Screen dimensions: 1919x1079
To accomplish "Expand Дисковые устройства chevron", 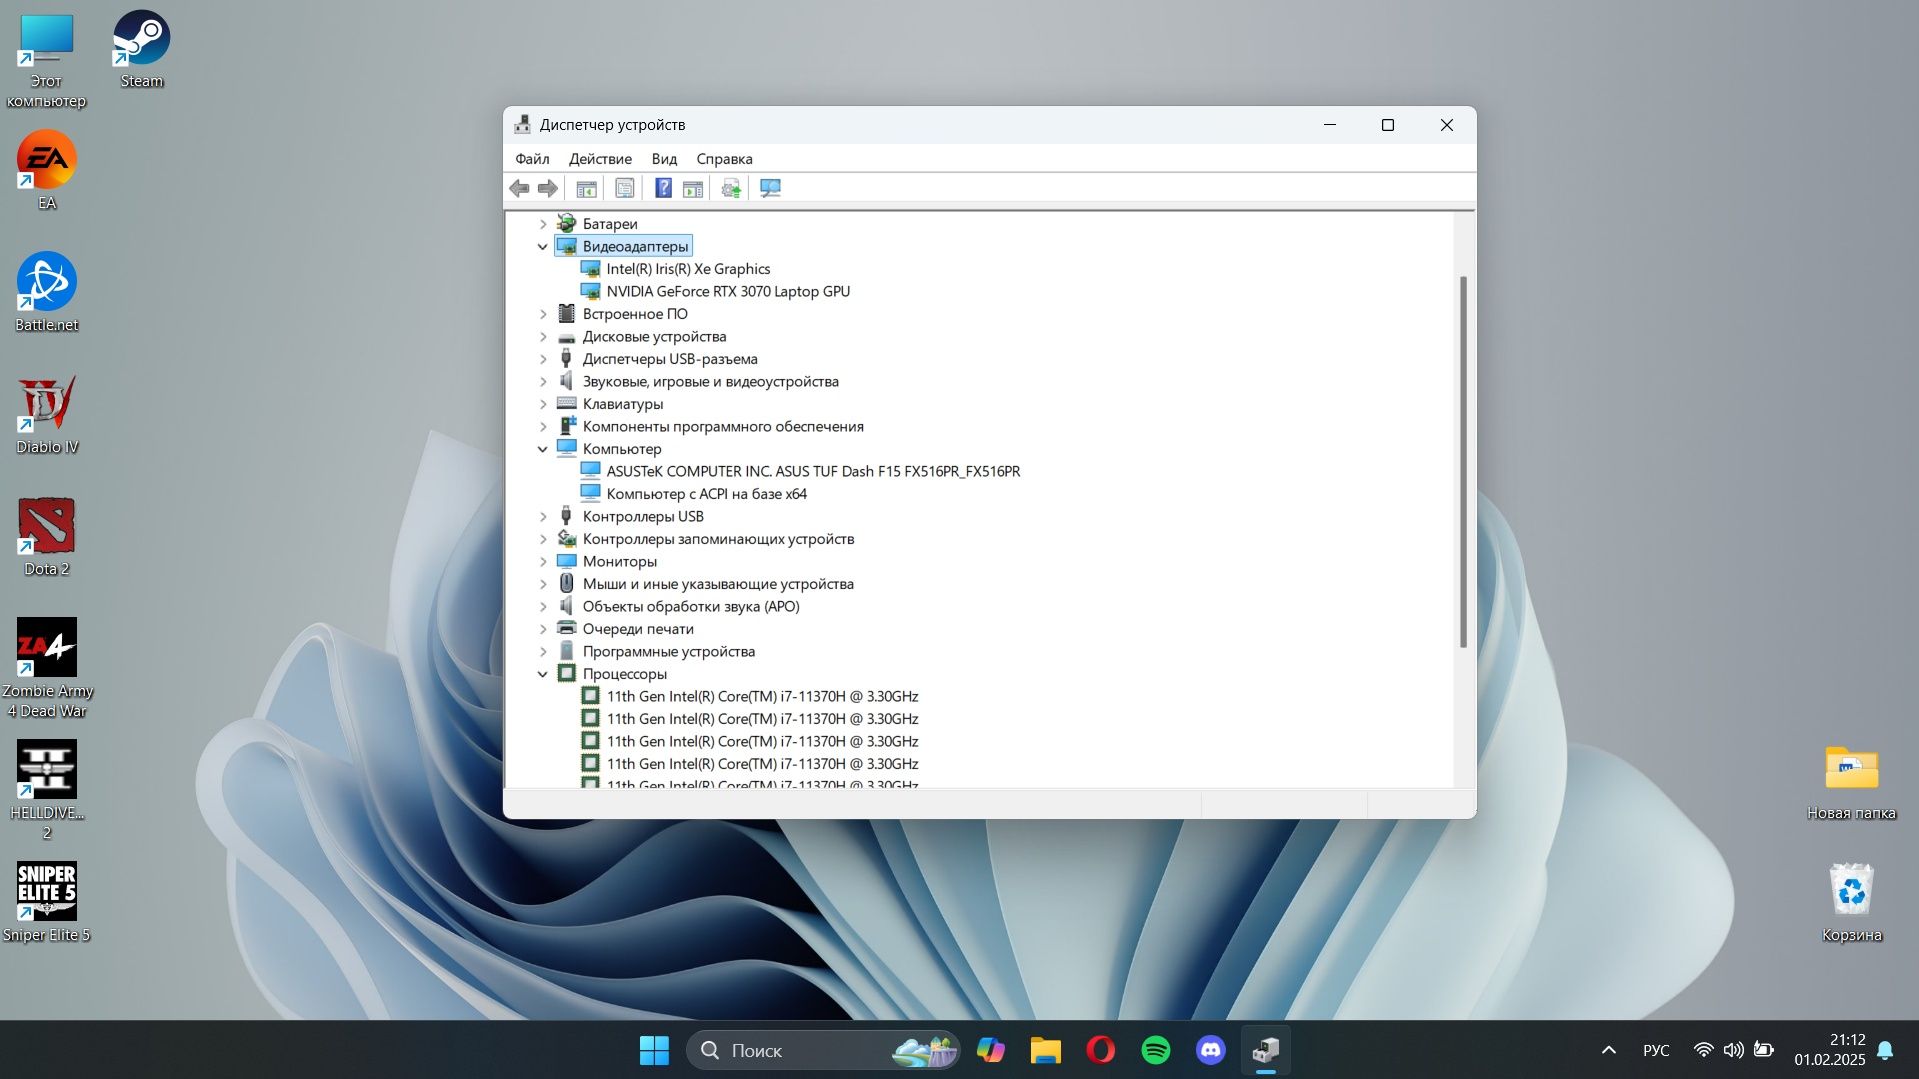I will pyautogui.click(x=543, y=337).
